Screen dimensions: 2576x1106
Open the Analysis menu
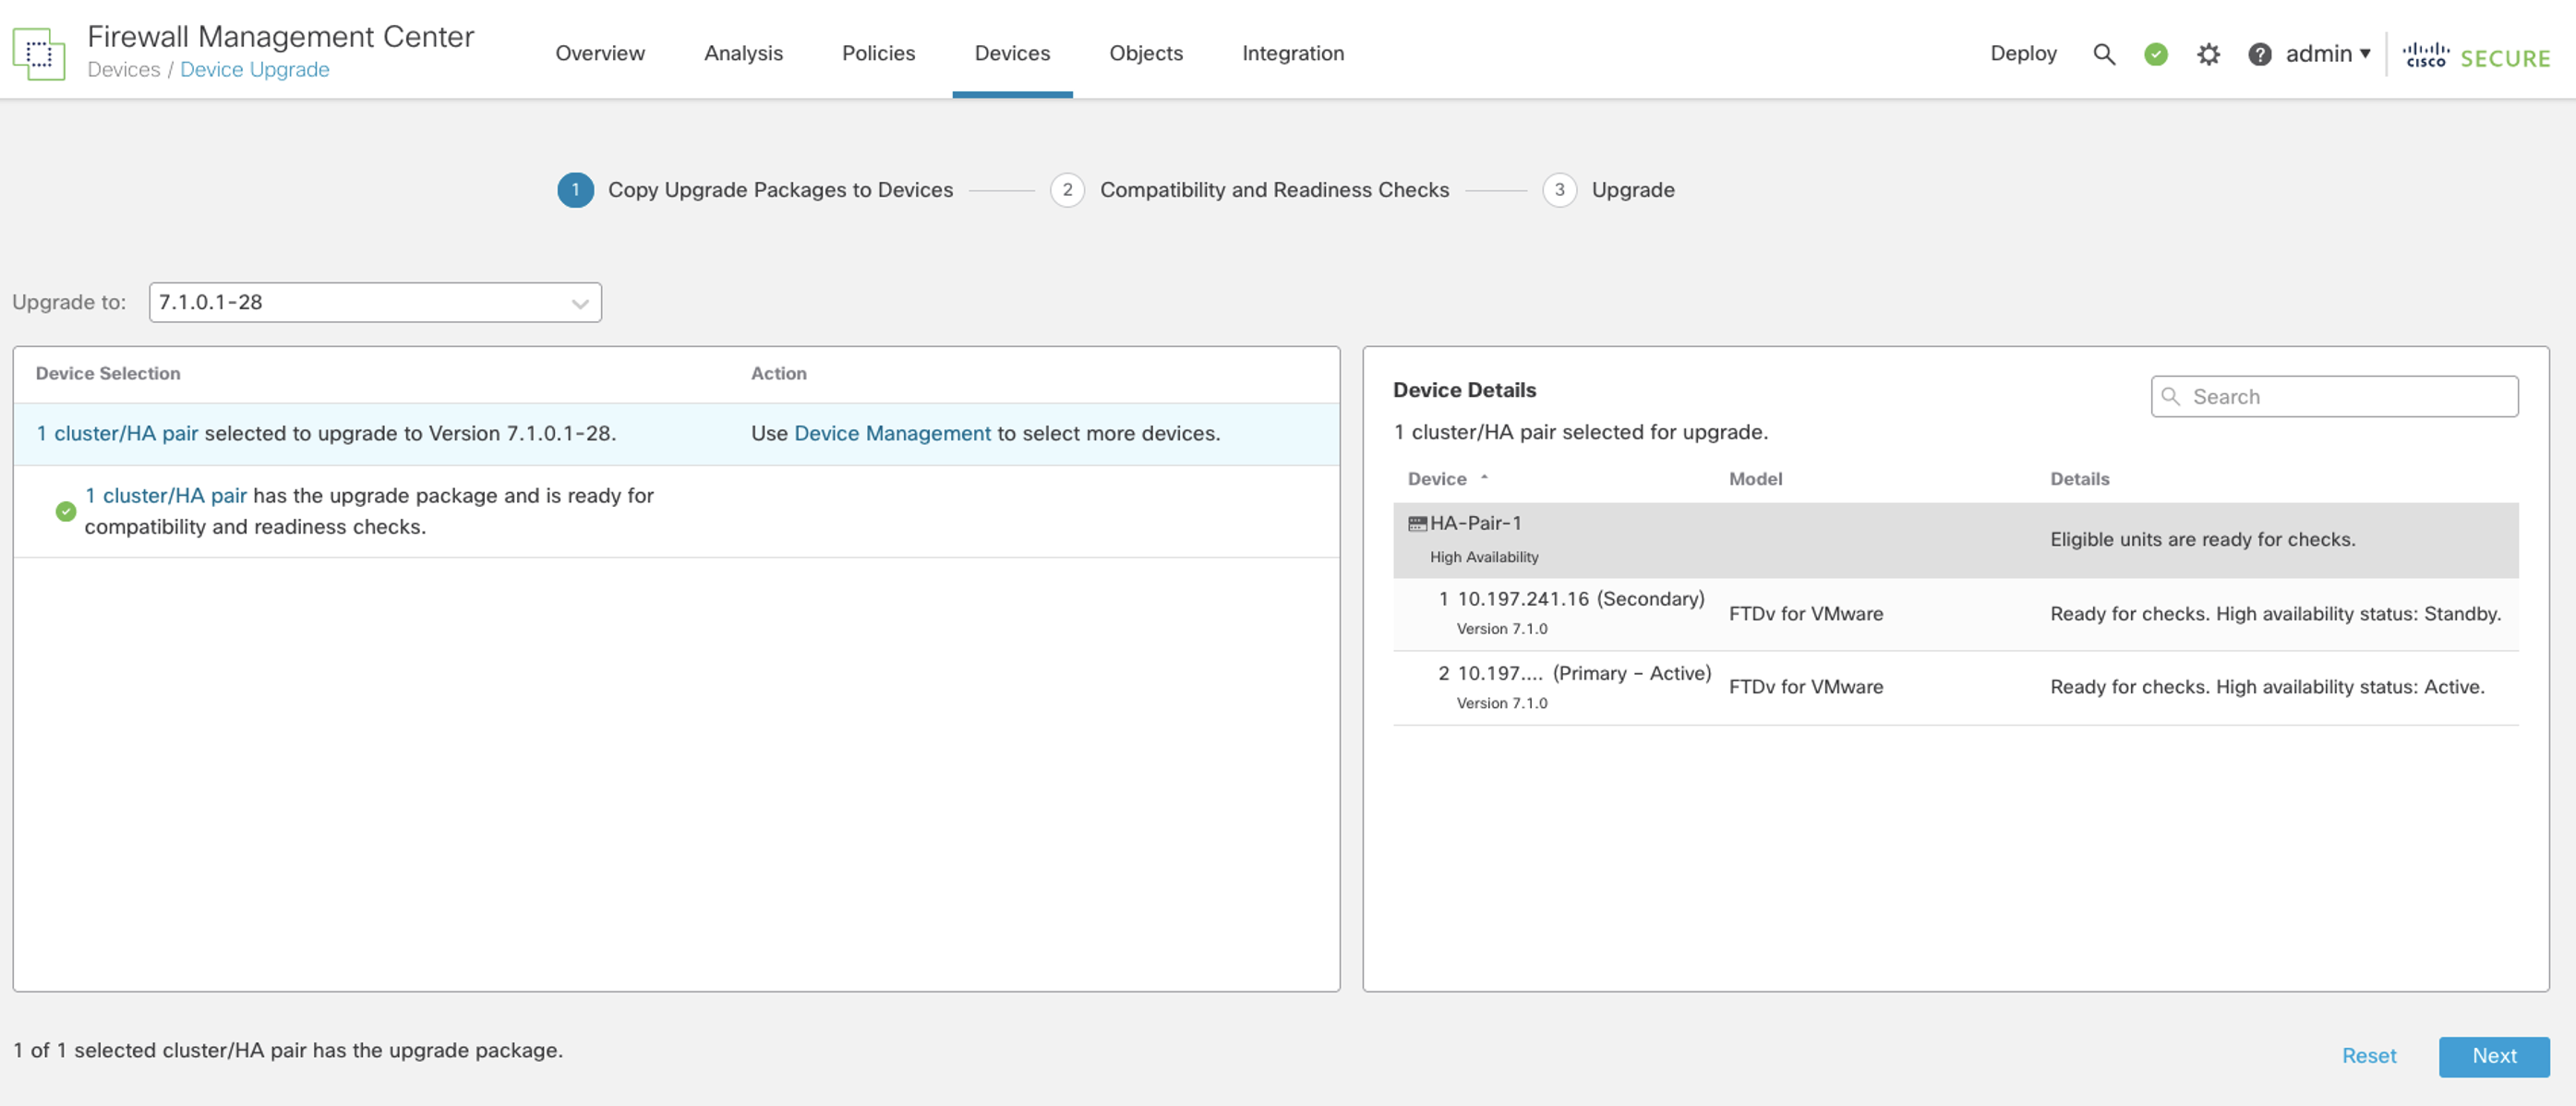[x=743, y=53]
